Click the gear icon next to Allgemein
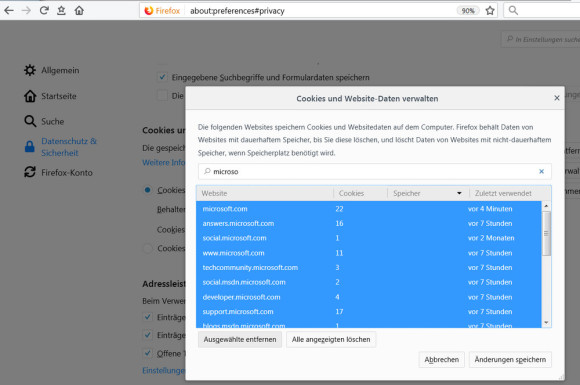Image resolution: width=580 pixels, height=385 pixels. (30, 70)
